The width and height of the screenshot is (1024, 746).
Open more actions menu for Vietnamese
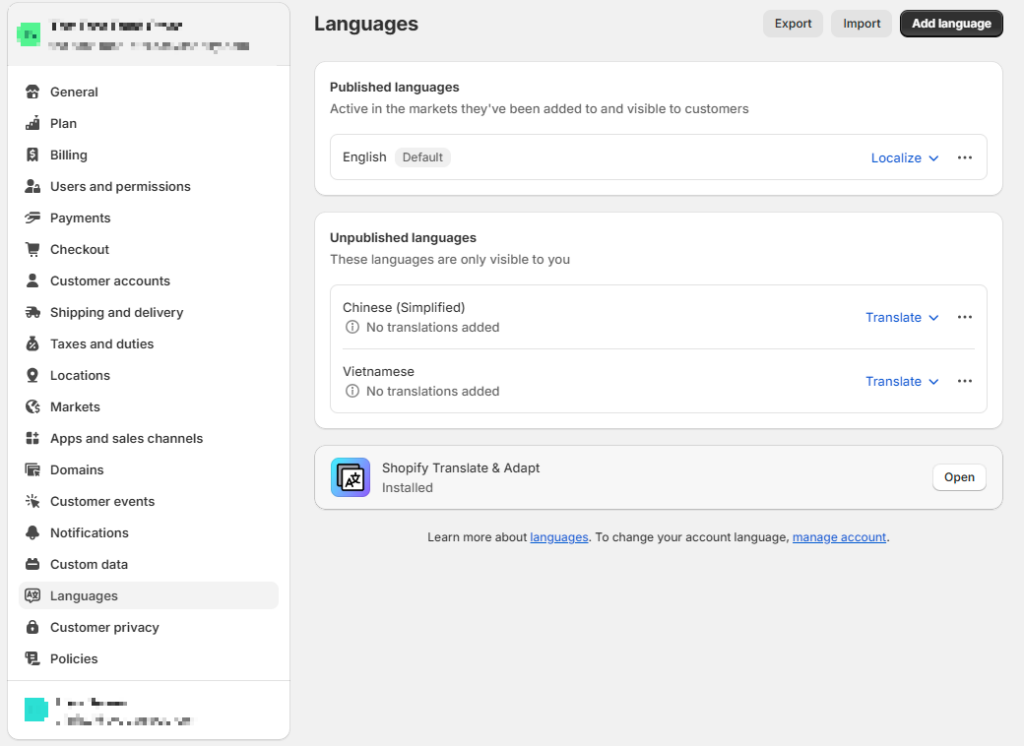click(965, 381)
